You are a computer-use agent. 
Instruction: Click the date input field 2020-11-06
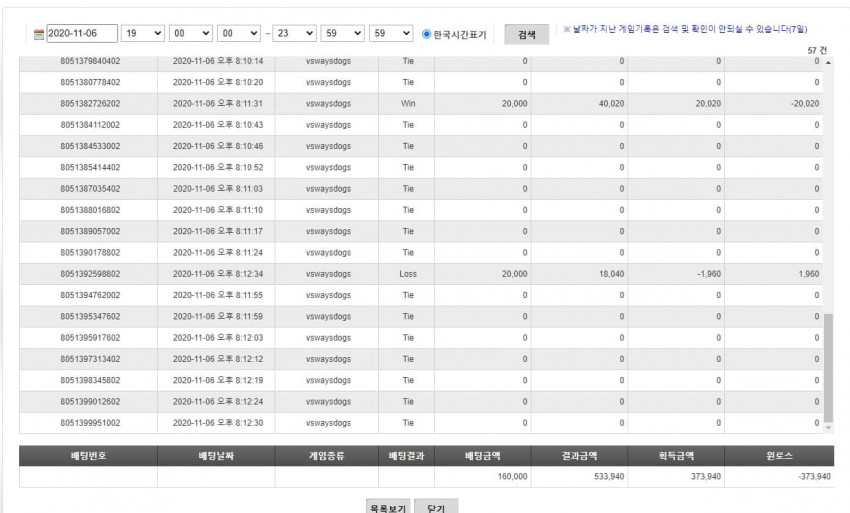[82, 34]
